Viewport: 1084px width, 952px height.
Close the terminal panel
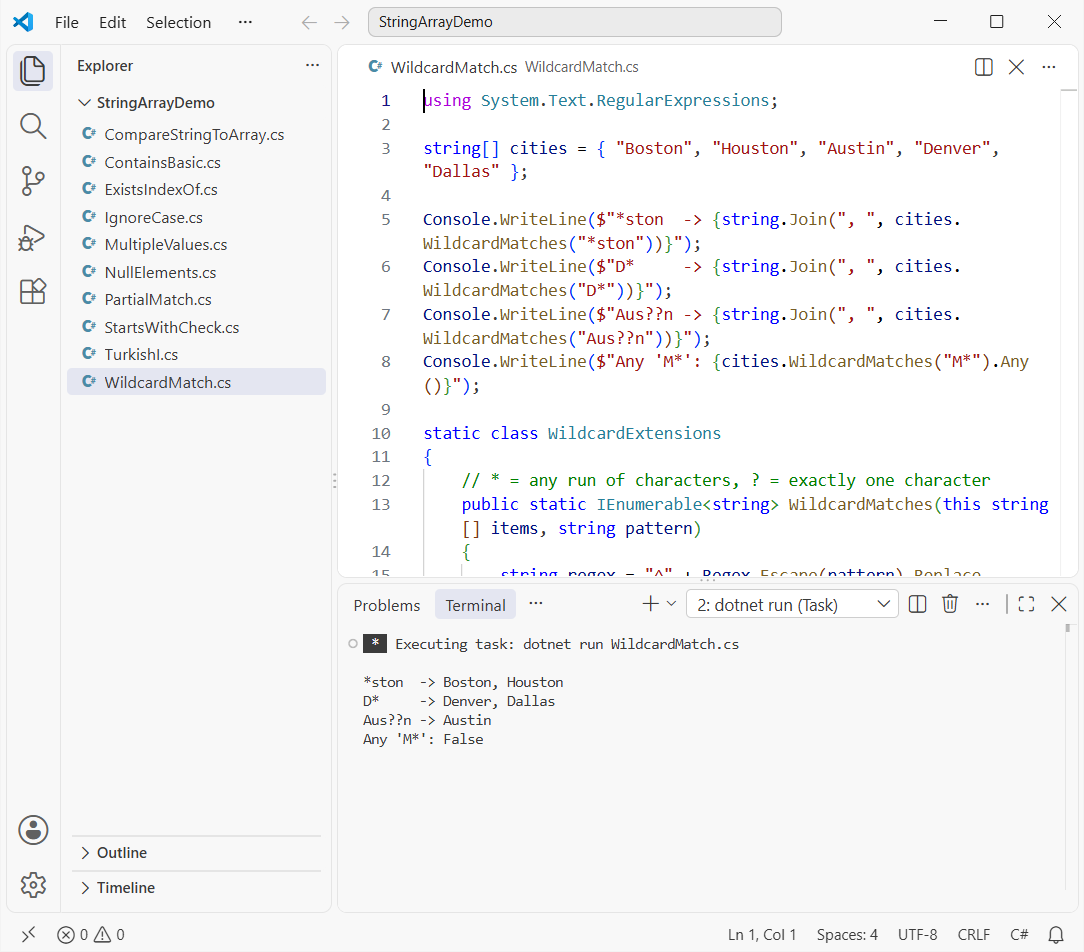[x=1058, y=604]
